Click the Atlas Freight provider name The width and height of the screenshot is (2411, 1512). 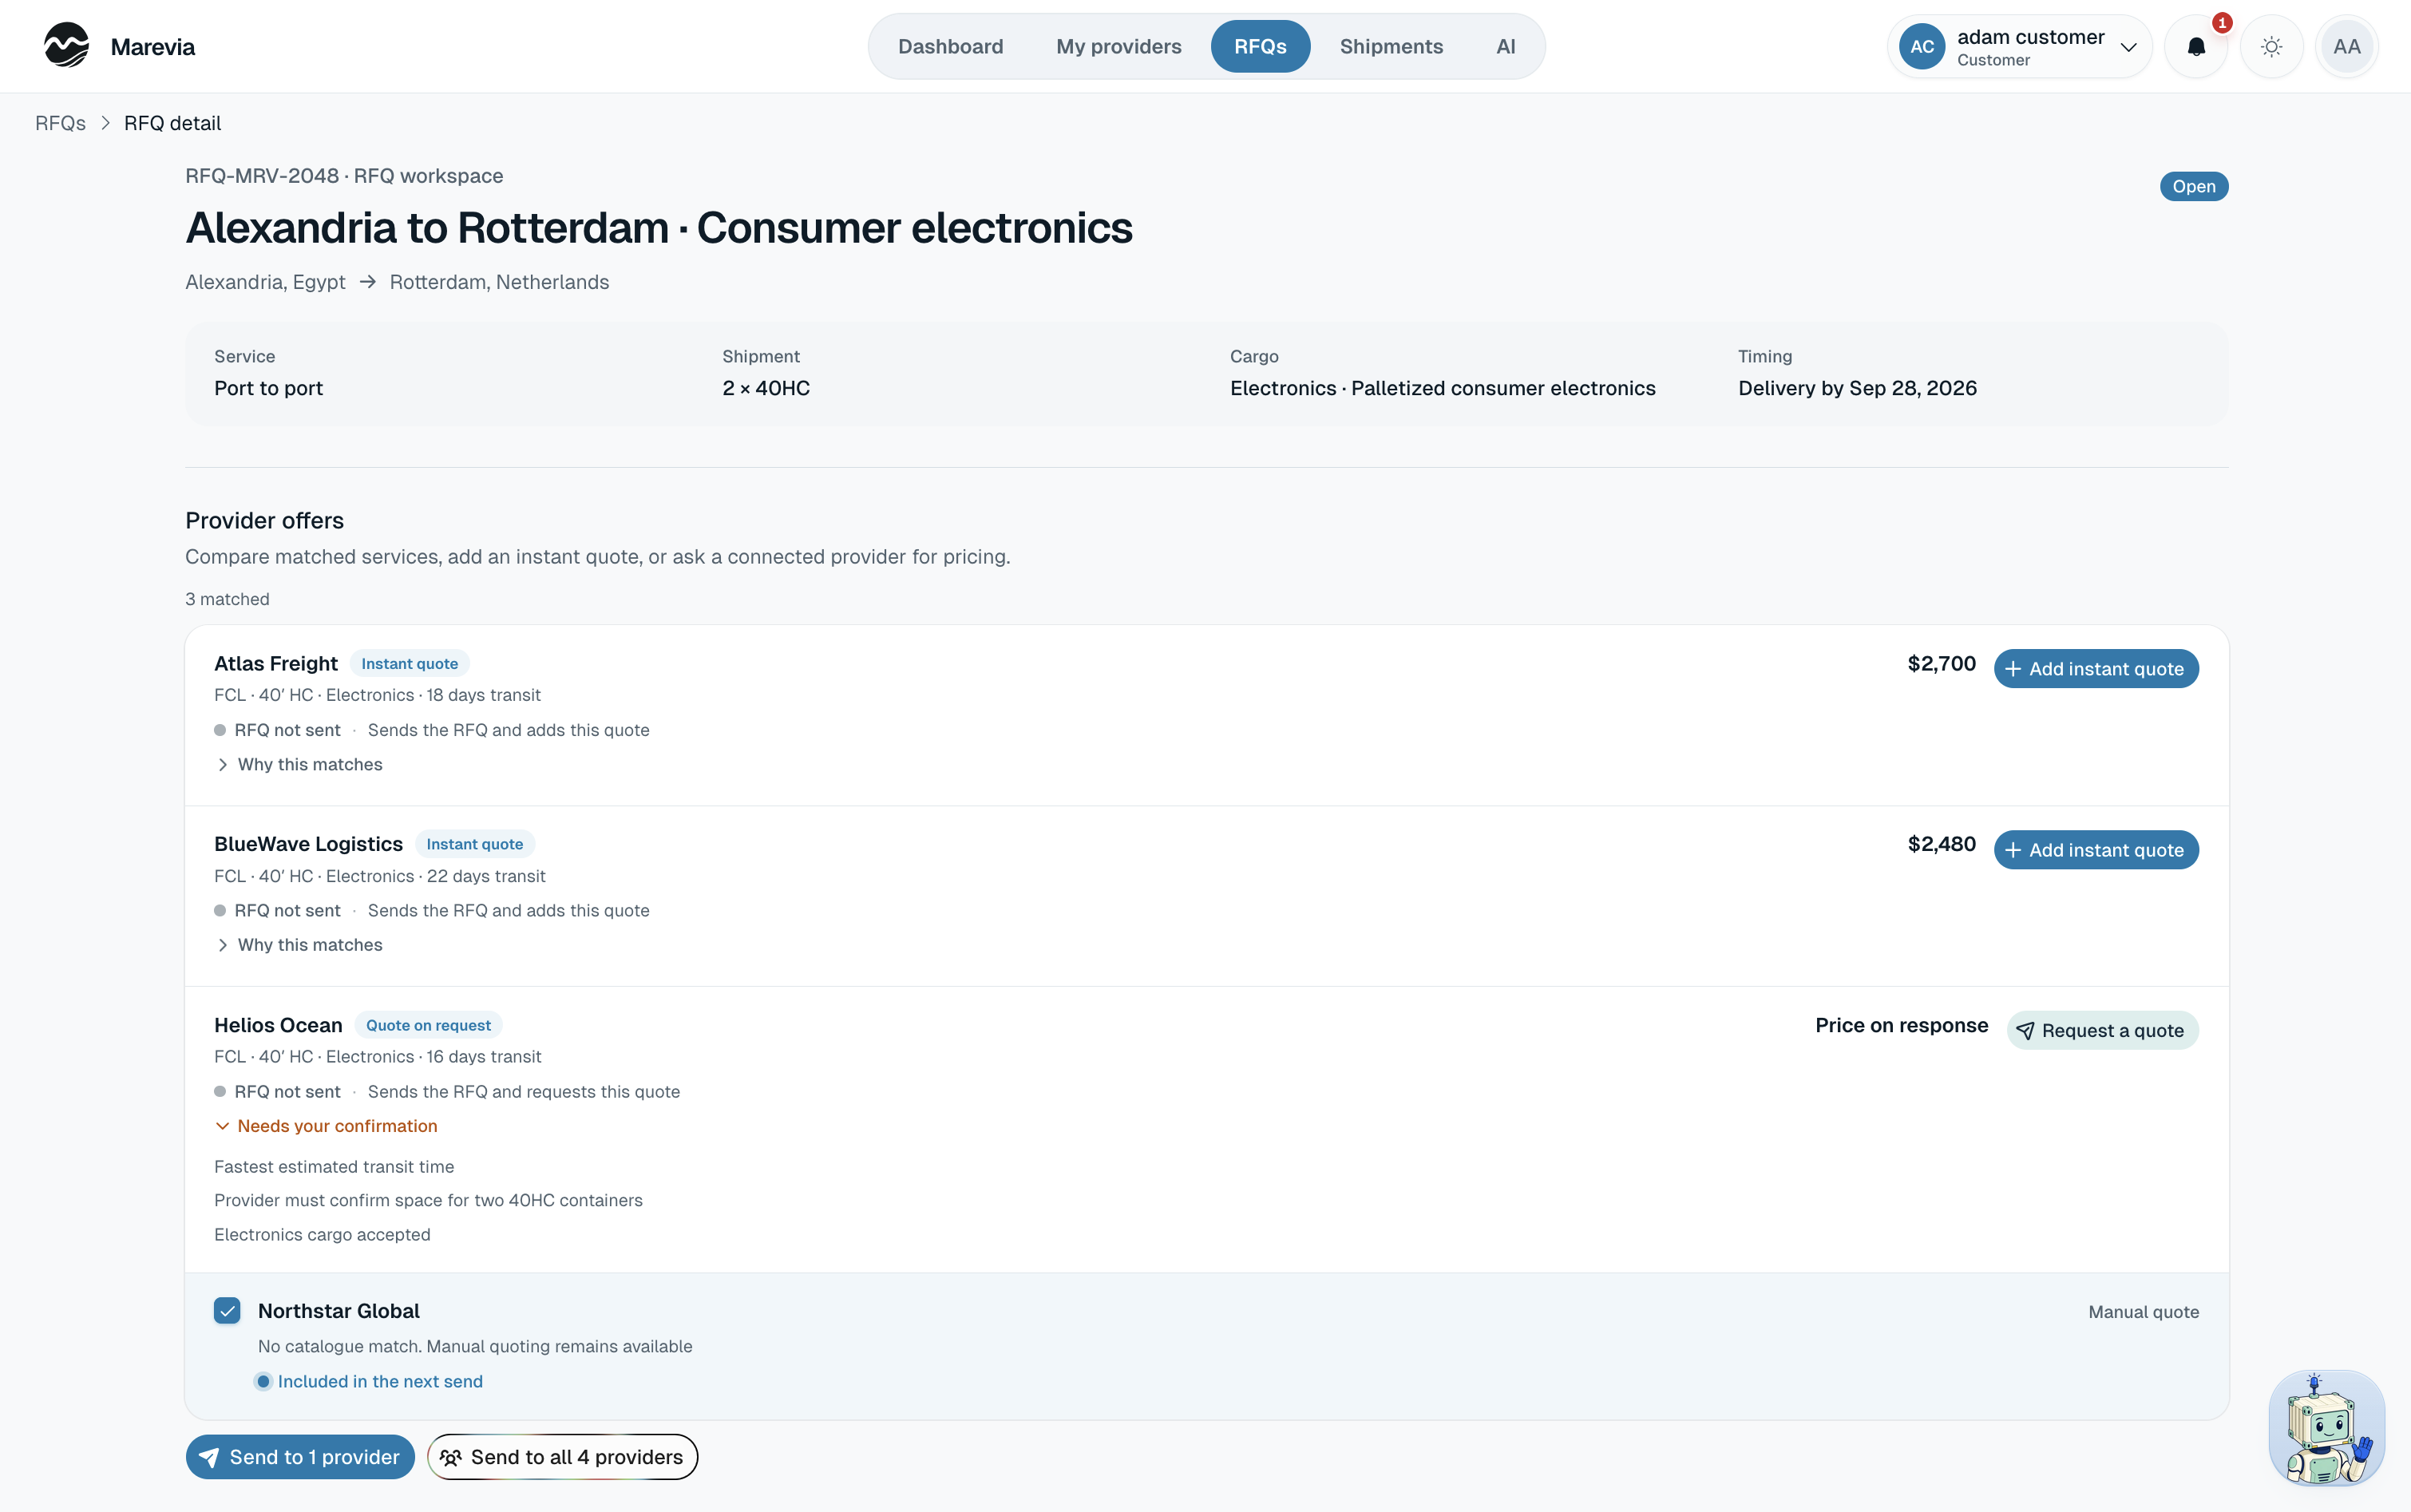276,664
